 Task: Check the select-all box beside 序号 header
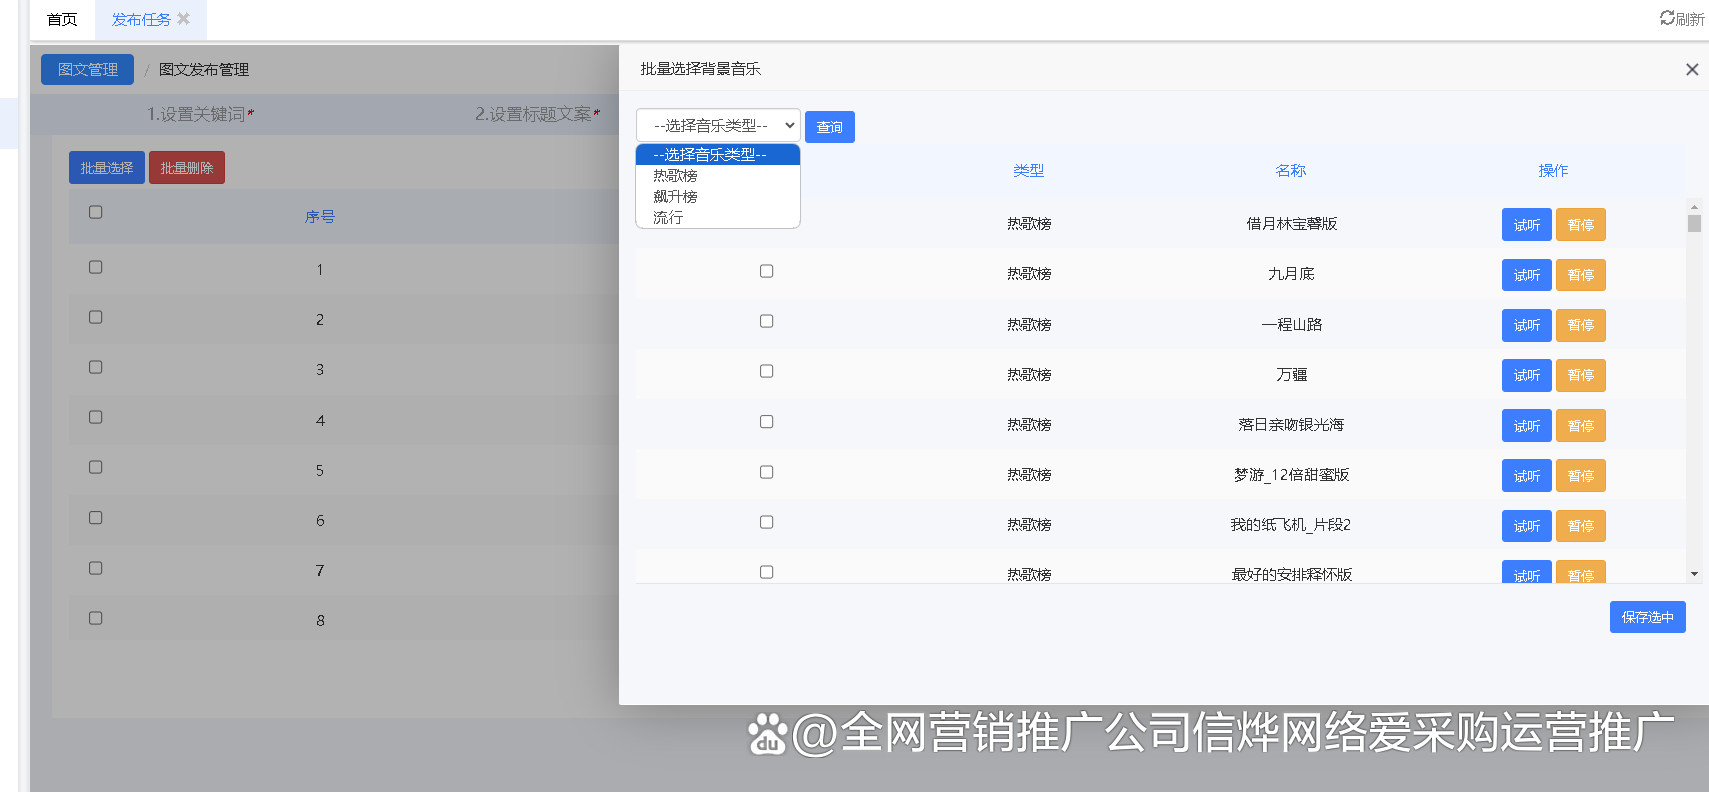96,212
